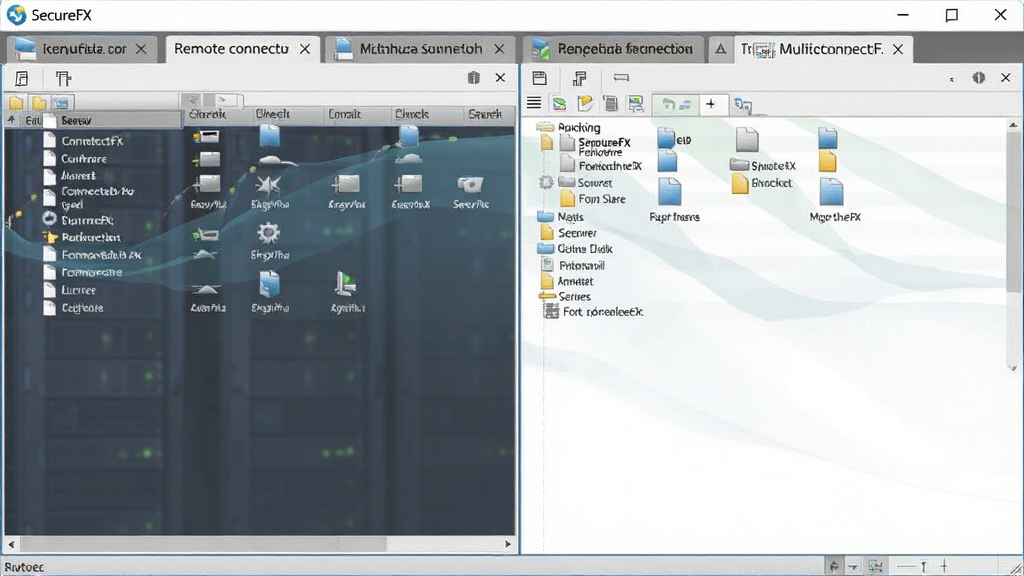This screenshot has width=1024, height=576.
Task: Click the document icon in left pane toolbar
Action: tap(22, 79)
